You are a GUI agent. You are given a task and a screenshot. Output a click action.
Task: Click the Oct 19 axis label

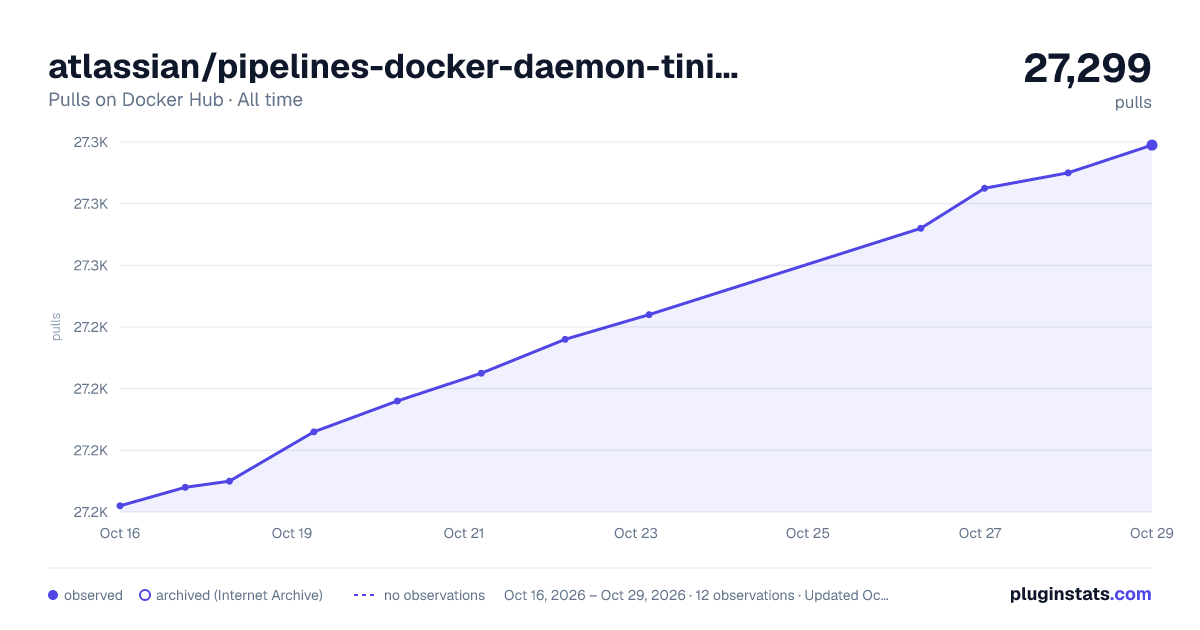[x=292, y=533]
